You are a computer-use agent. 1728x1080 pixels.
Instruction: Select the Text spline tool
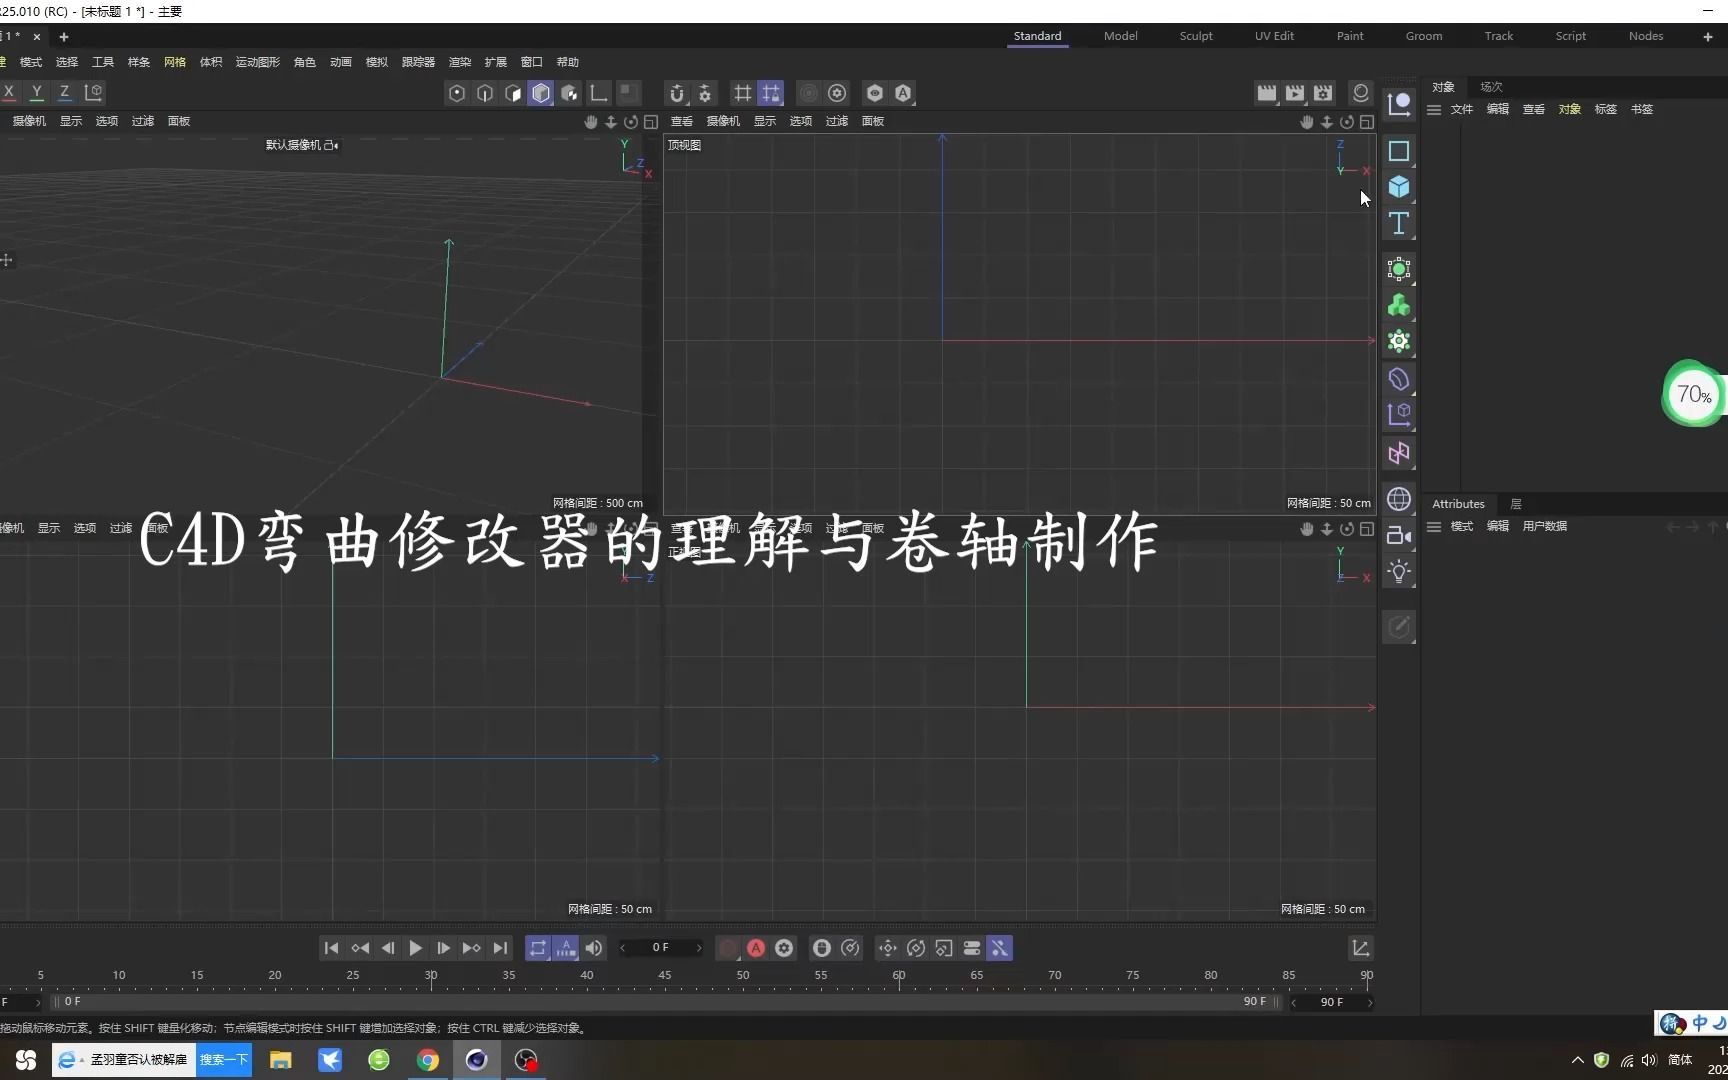(1398, 224)
